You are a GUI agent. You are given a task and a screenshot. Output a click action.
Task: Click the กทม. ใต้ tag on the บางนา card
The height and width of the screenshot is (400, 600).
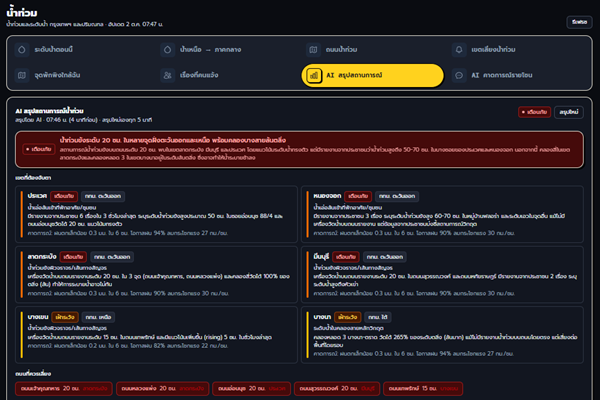(378, 317)
